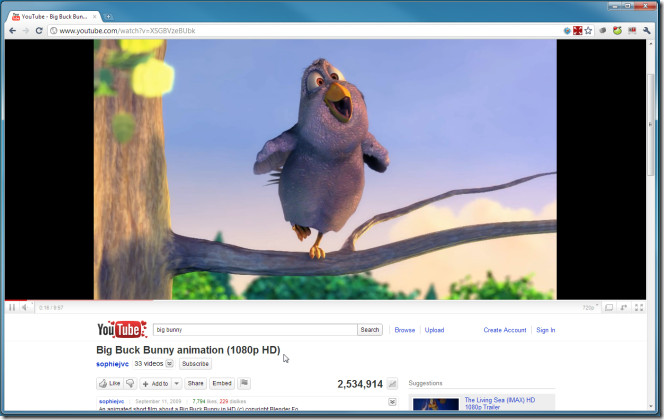The width and height of the screenshot is (664, 420).
Task: Subscribe to sophiejvc channel
Action: click(195, 364)
